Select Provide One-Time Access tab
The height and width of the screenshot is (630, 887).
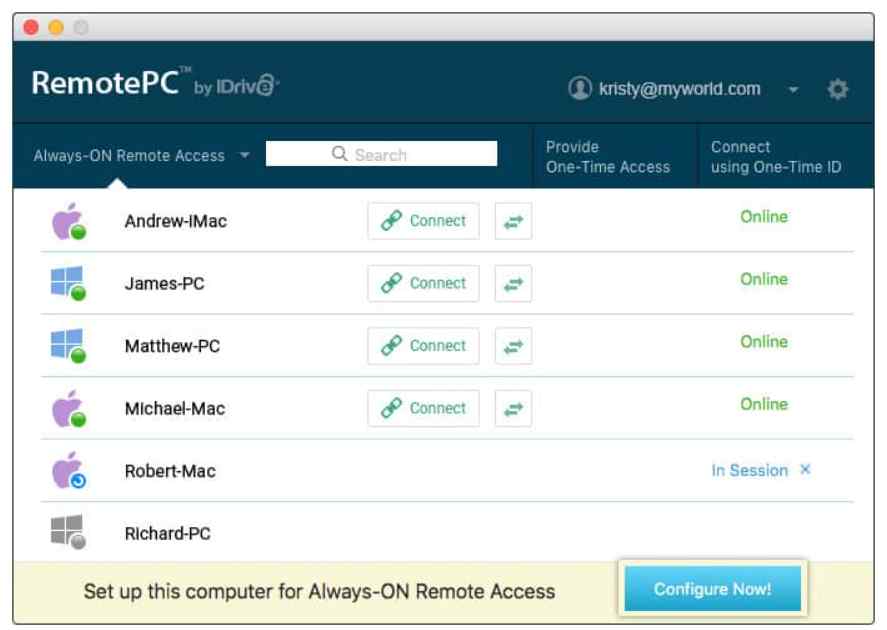click(608, 157)
